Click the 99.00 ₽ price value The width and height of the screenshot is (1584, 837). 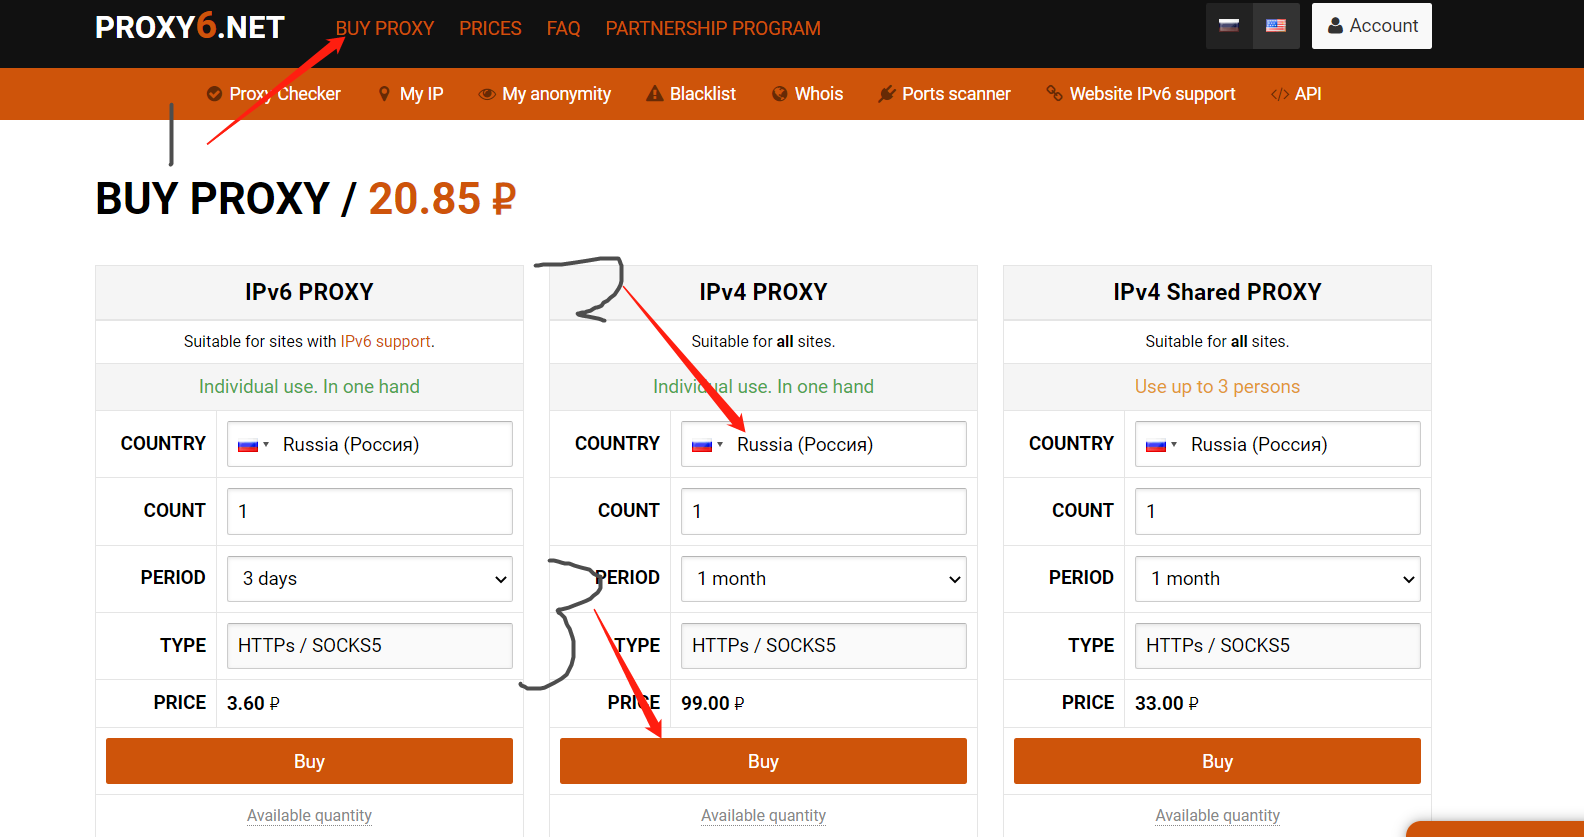[713, 704]
